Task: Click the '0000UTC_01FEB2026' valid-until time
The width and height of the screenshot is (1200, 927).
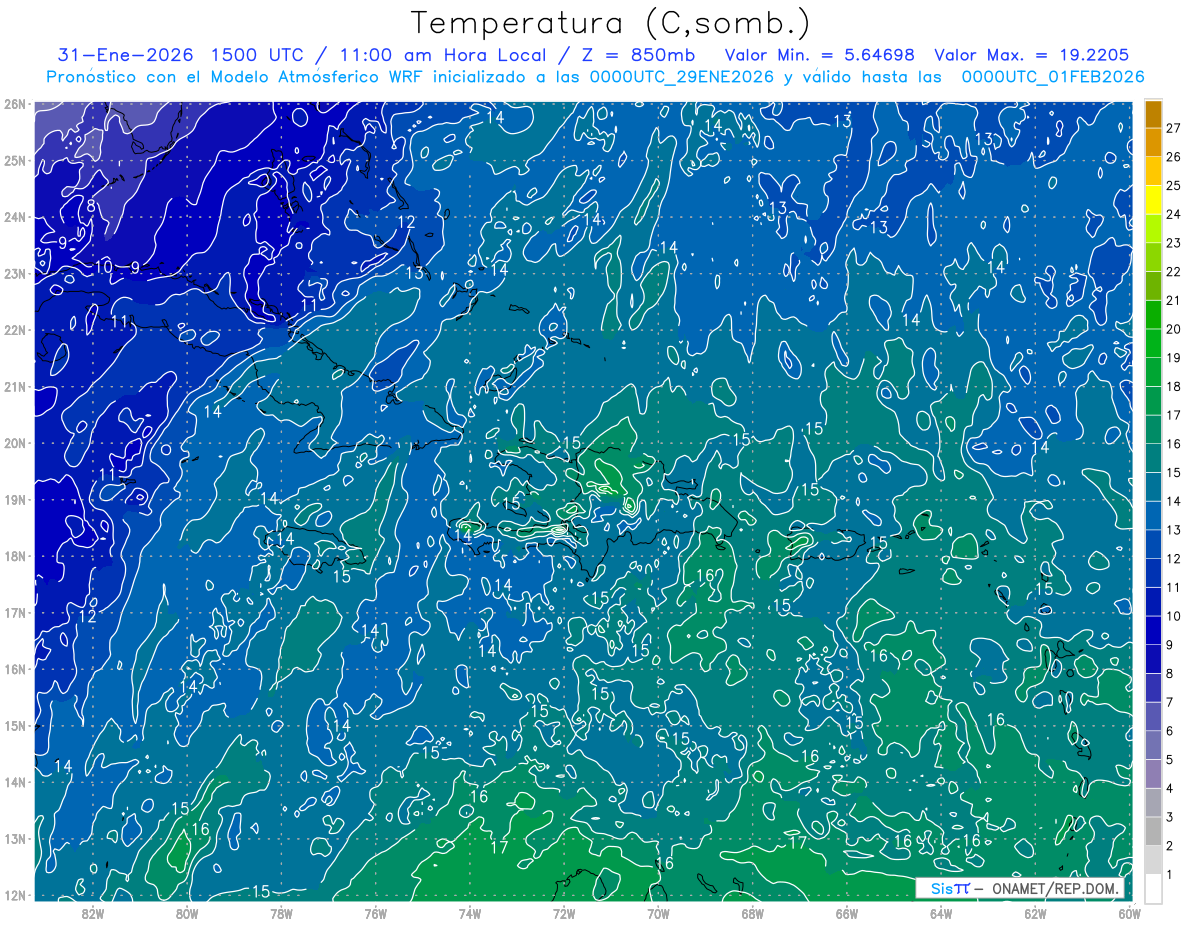Action: 1053,77
